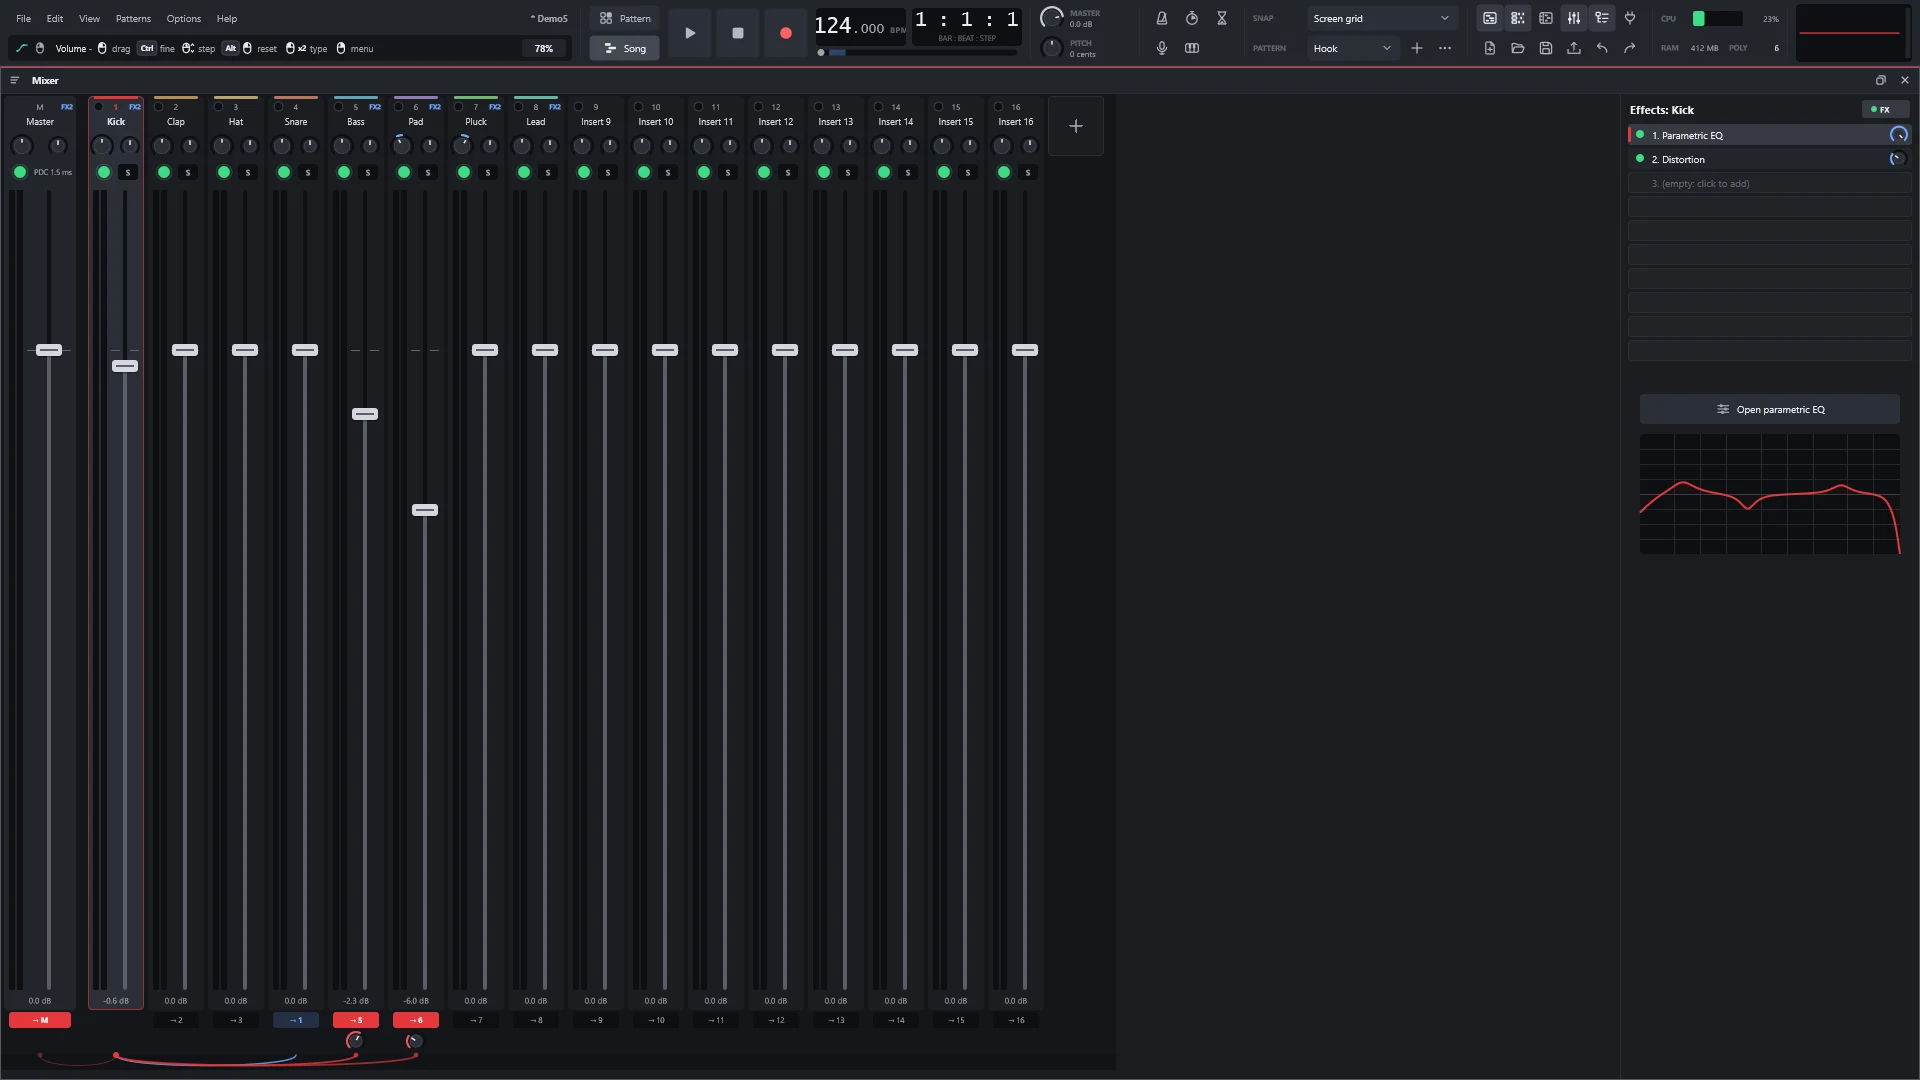Click the Distortion mix knob
1920x1080 pixels.
1897,159
